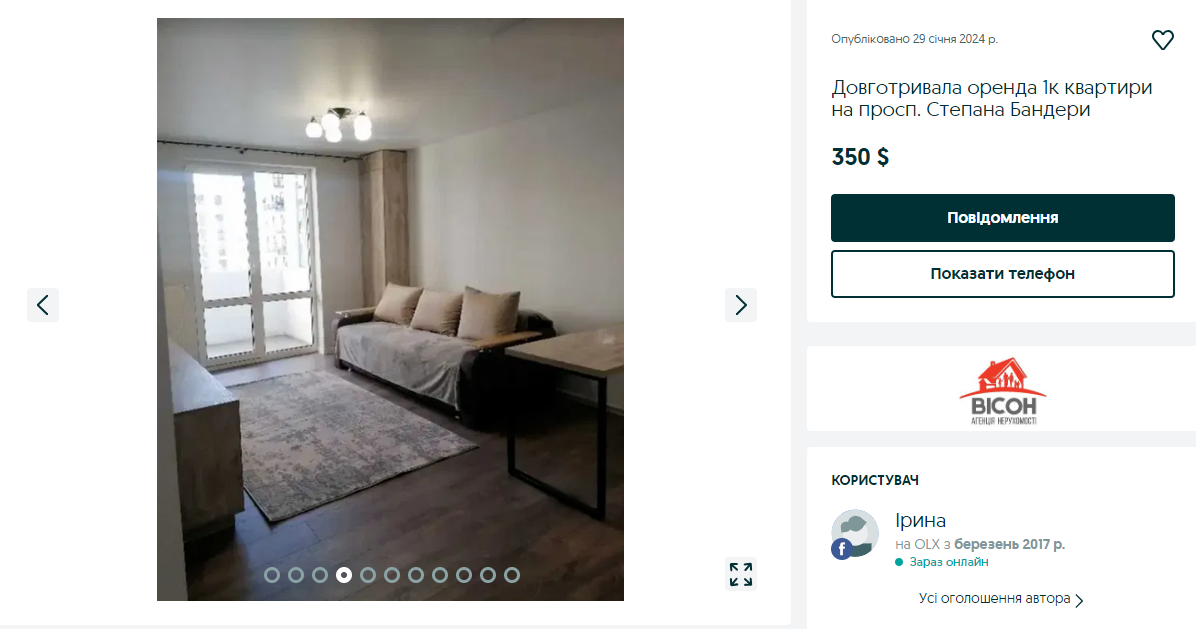
Task: Click Показати телефон button
Action: tap(1002, 274)
